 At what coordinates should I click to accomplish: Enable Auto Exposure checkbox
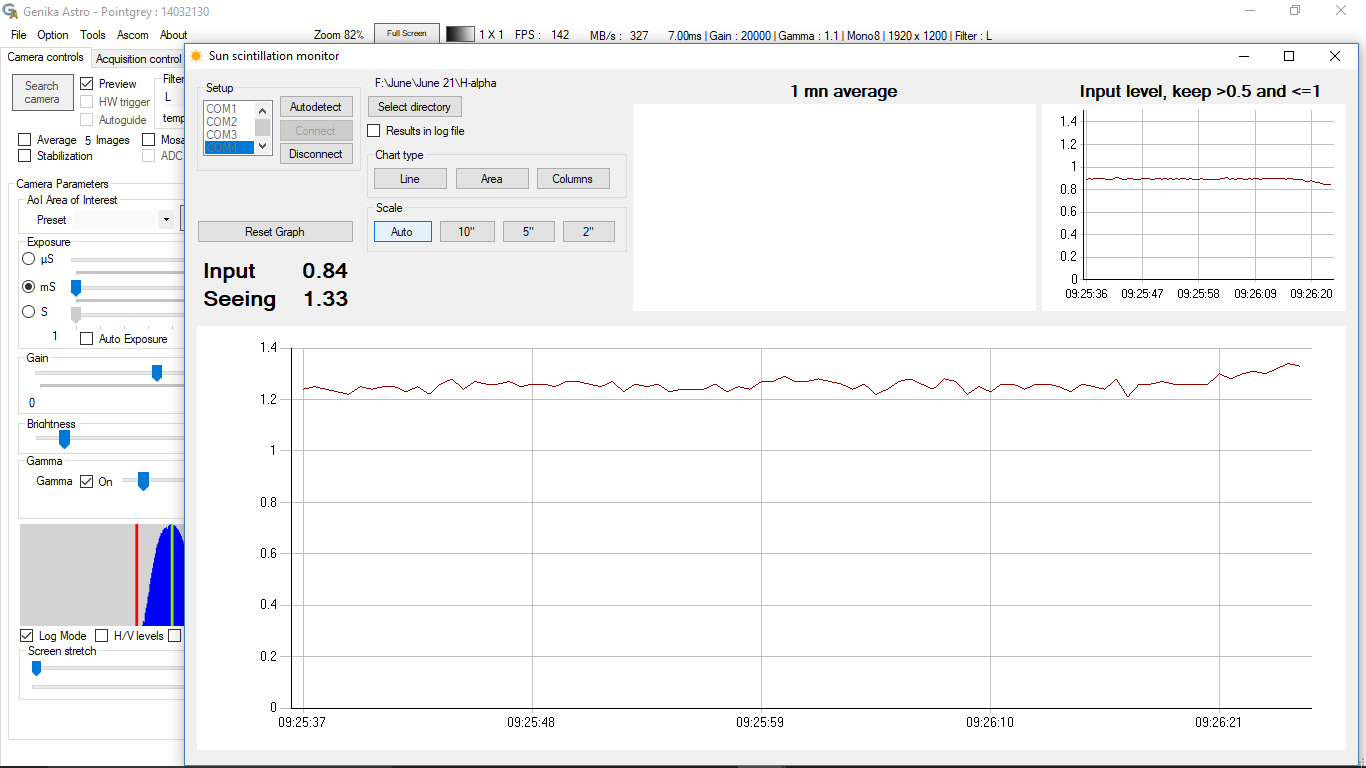tap(87, 339)
